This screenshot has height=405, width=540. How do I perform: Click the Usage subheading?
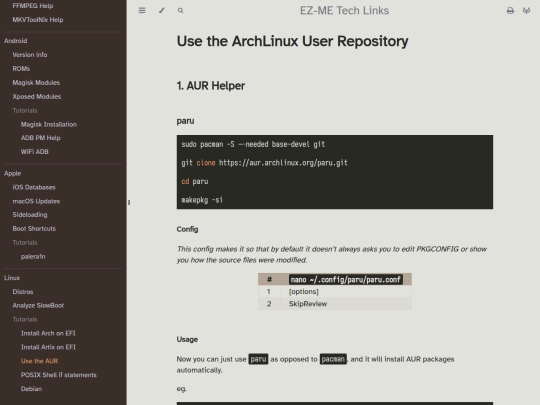pos(187,340)
